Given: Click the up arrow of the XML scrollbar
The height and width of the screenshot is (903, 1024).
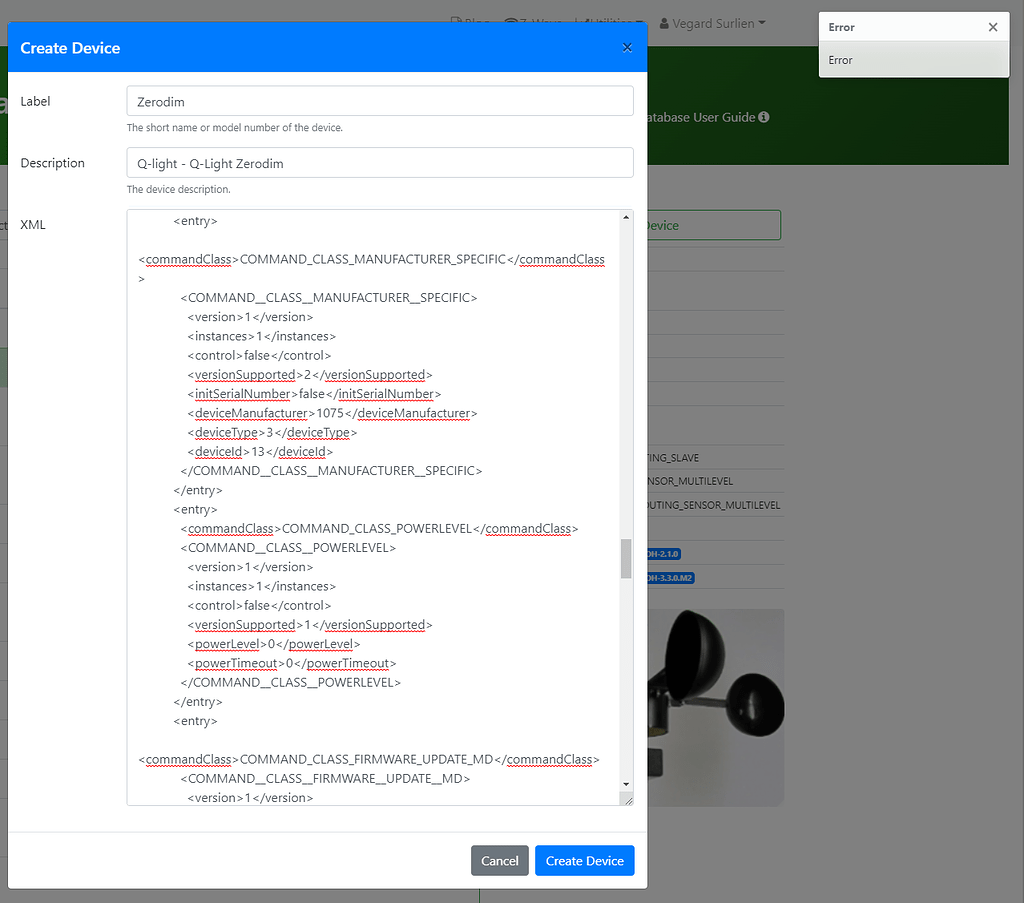Looking at the screenshot, I should (627, 216).
